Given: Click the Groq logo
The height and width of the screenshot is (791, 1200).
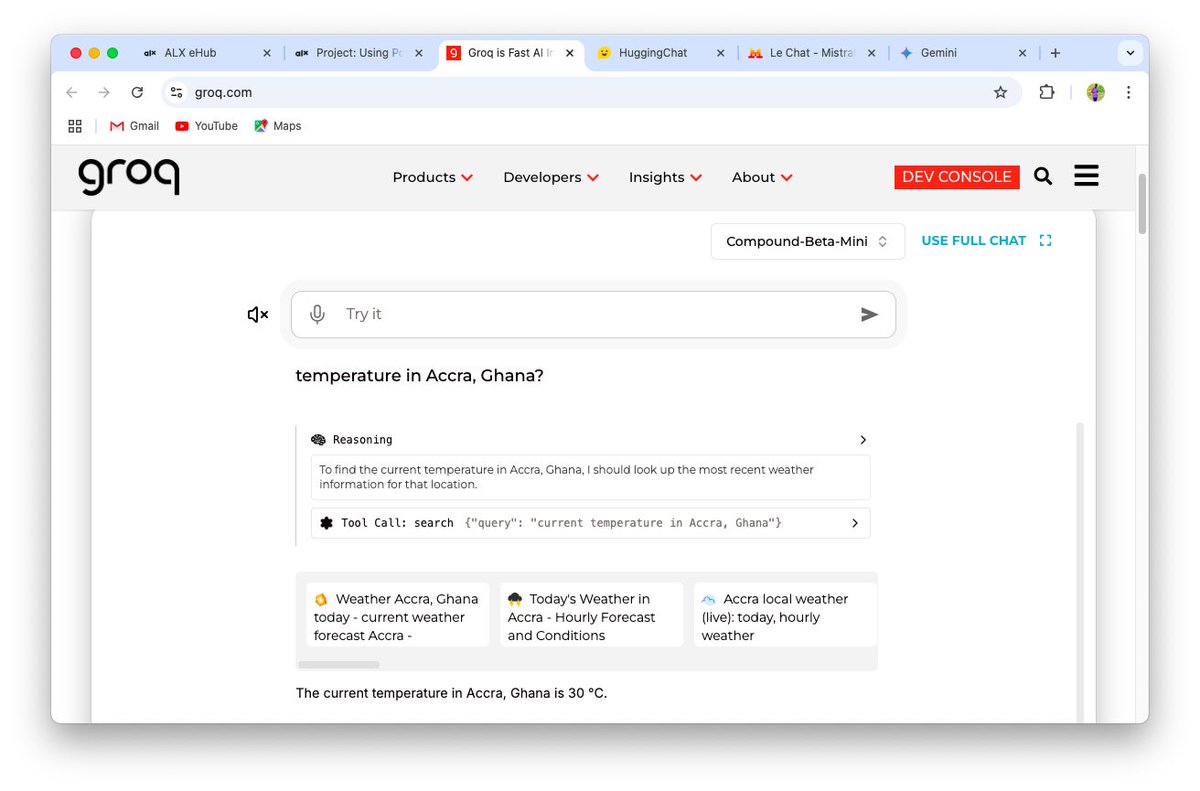Looking at the screenshot, I should [x=129, y=175].
